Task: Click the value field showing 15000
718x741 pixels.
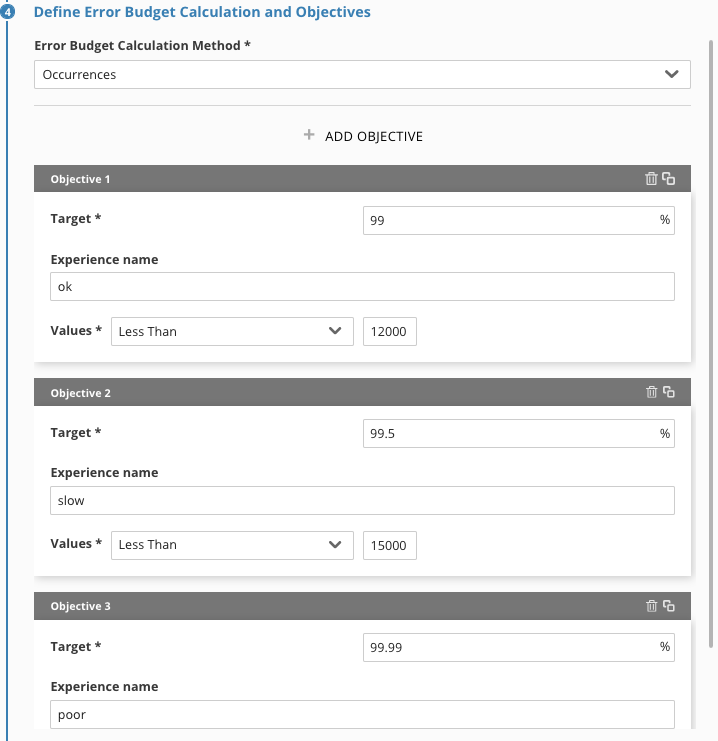Action: pos(389,545)
